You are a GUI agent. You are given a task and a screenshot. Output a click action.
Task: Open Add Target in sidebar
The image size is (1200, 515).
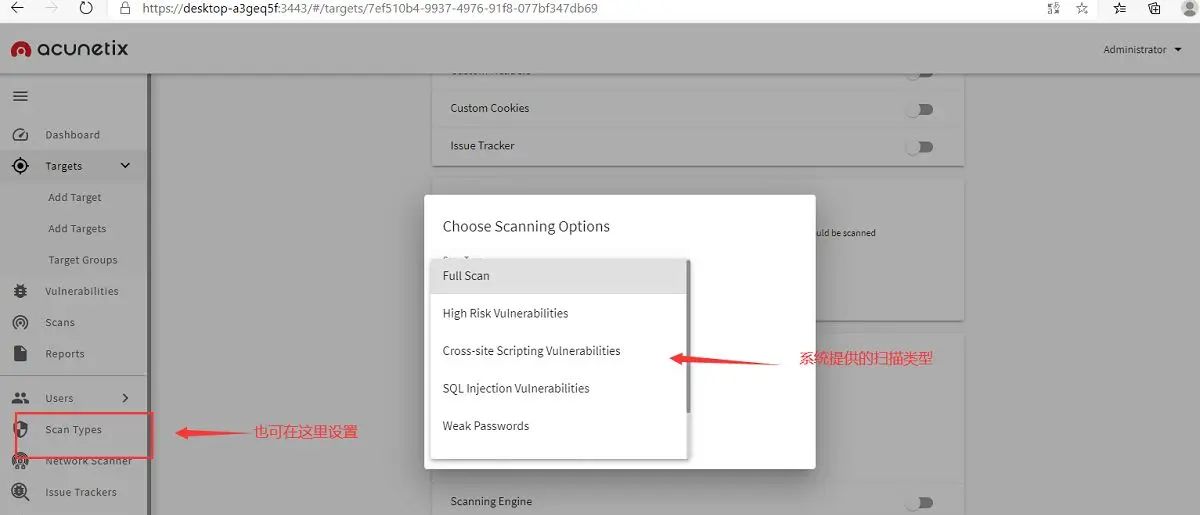(x=75, y=198)
